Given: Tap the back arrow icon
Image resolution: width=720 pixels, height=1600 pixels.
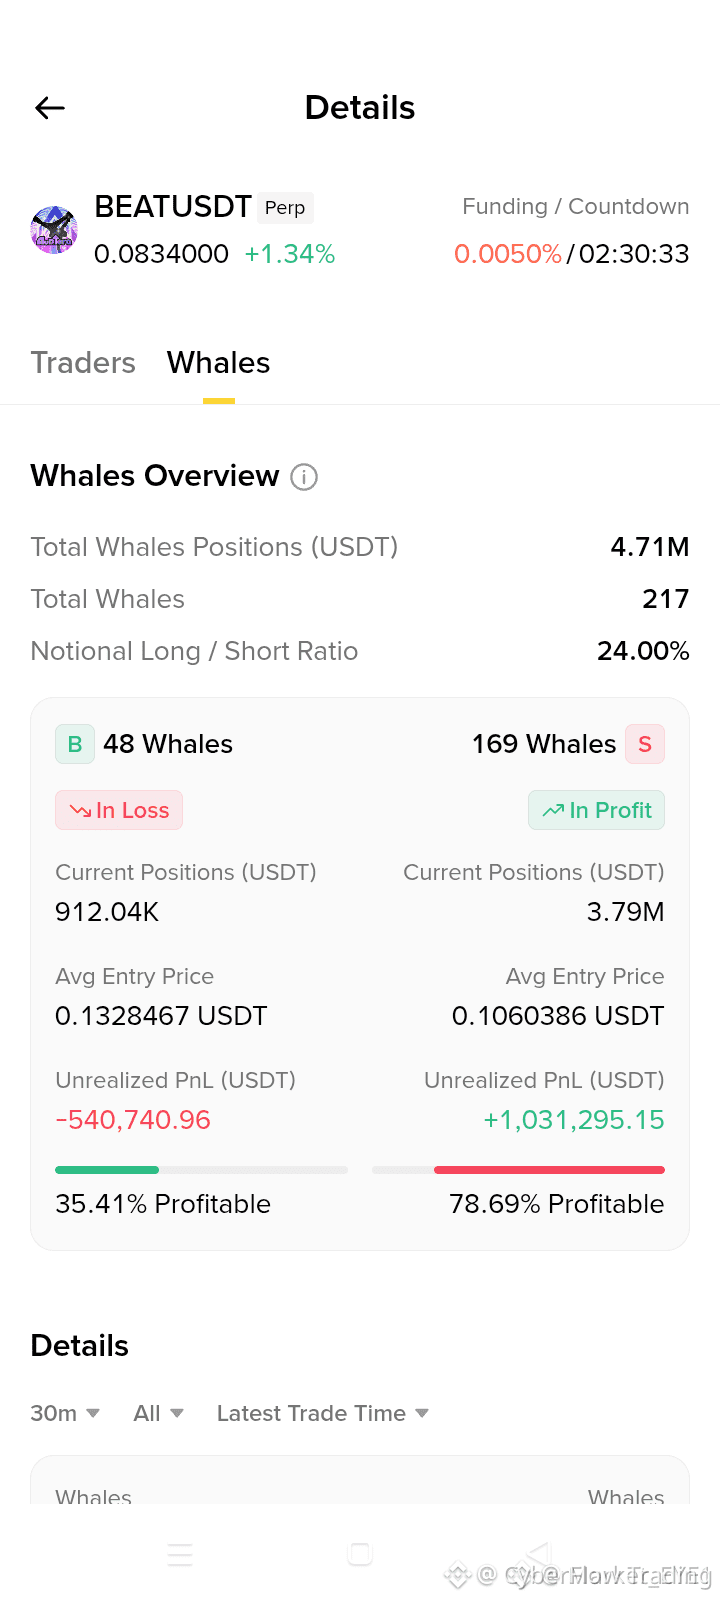Looking at the screenshot, I should pyautogui.click(x=50, y=108).
